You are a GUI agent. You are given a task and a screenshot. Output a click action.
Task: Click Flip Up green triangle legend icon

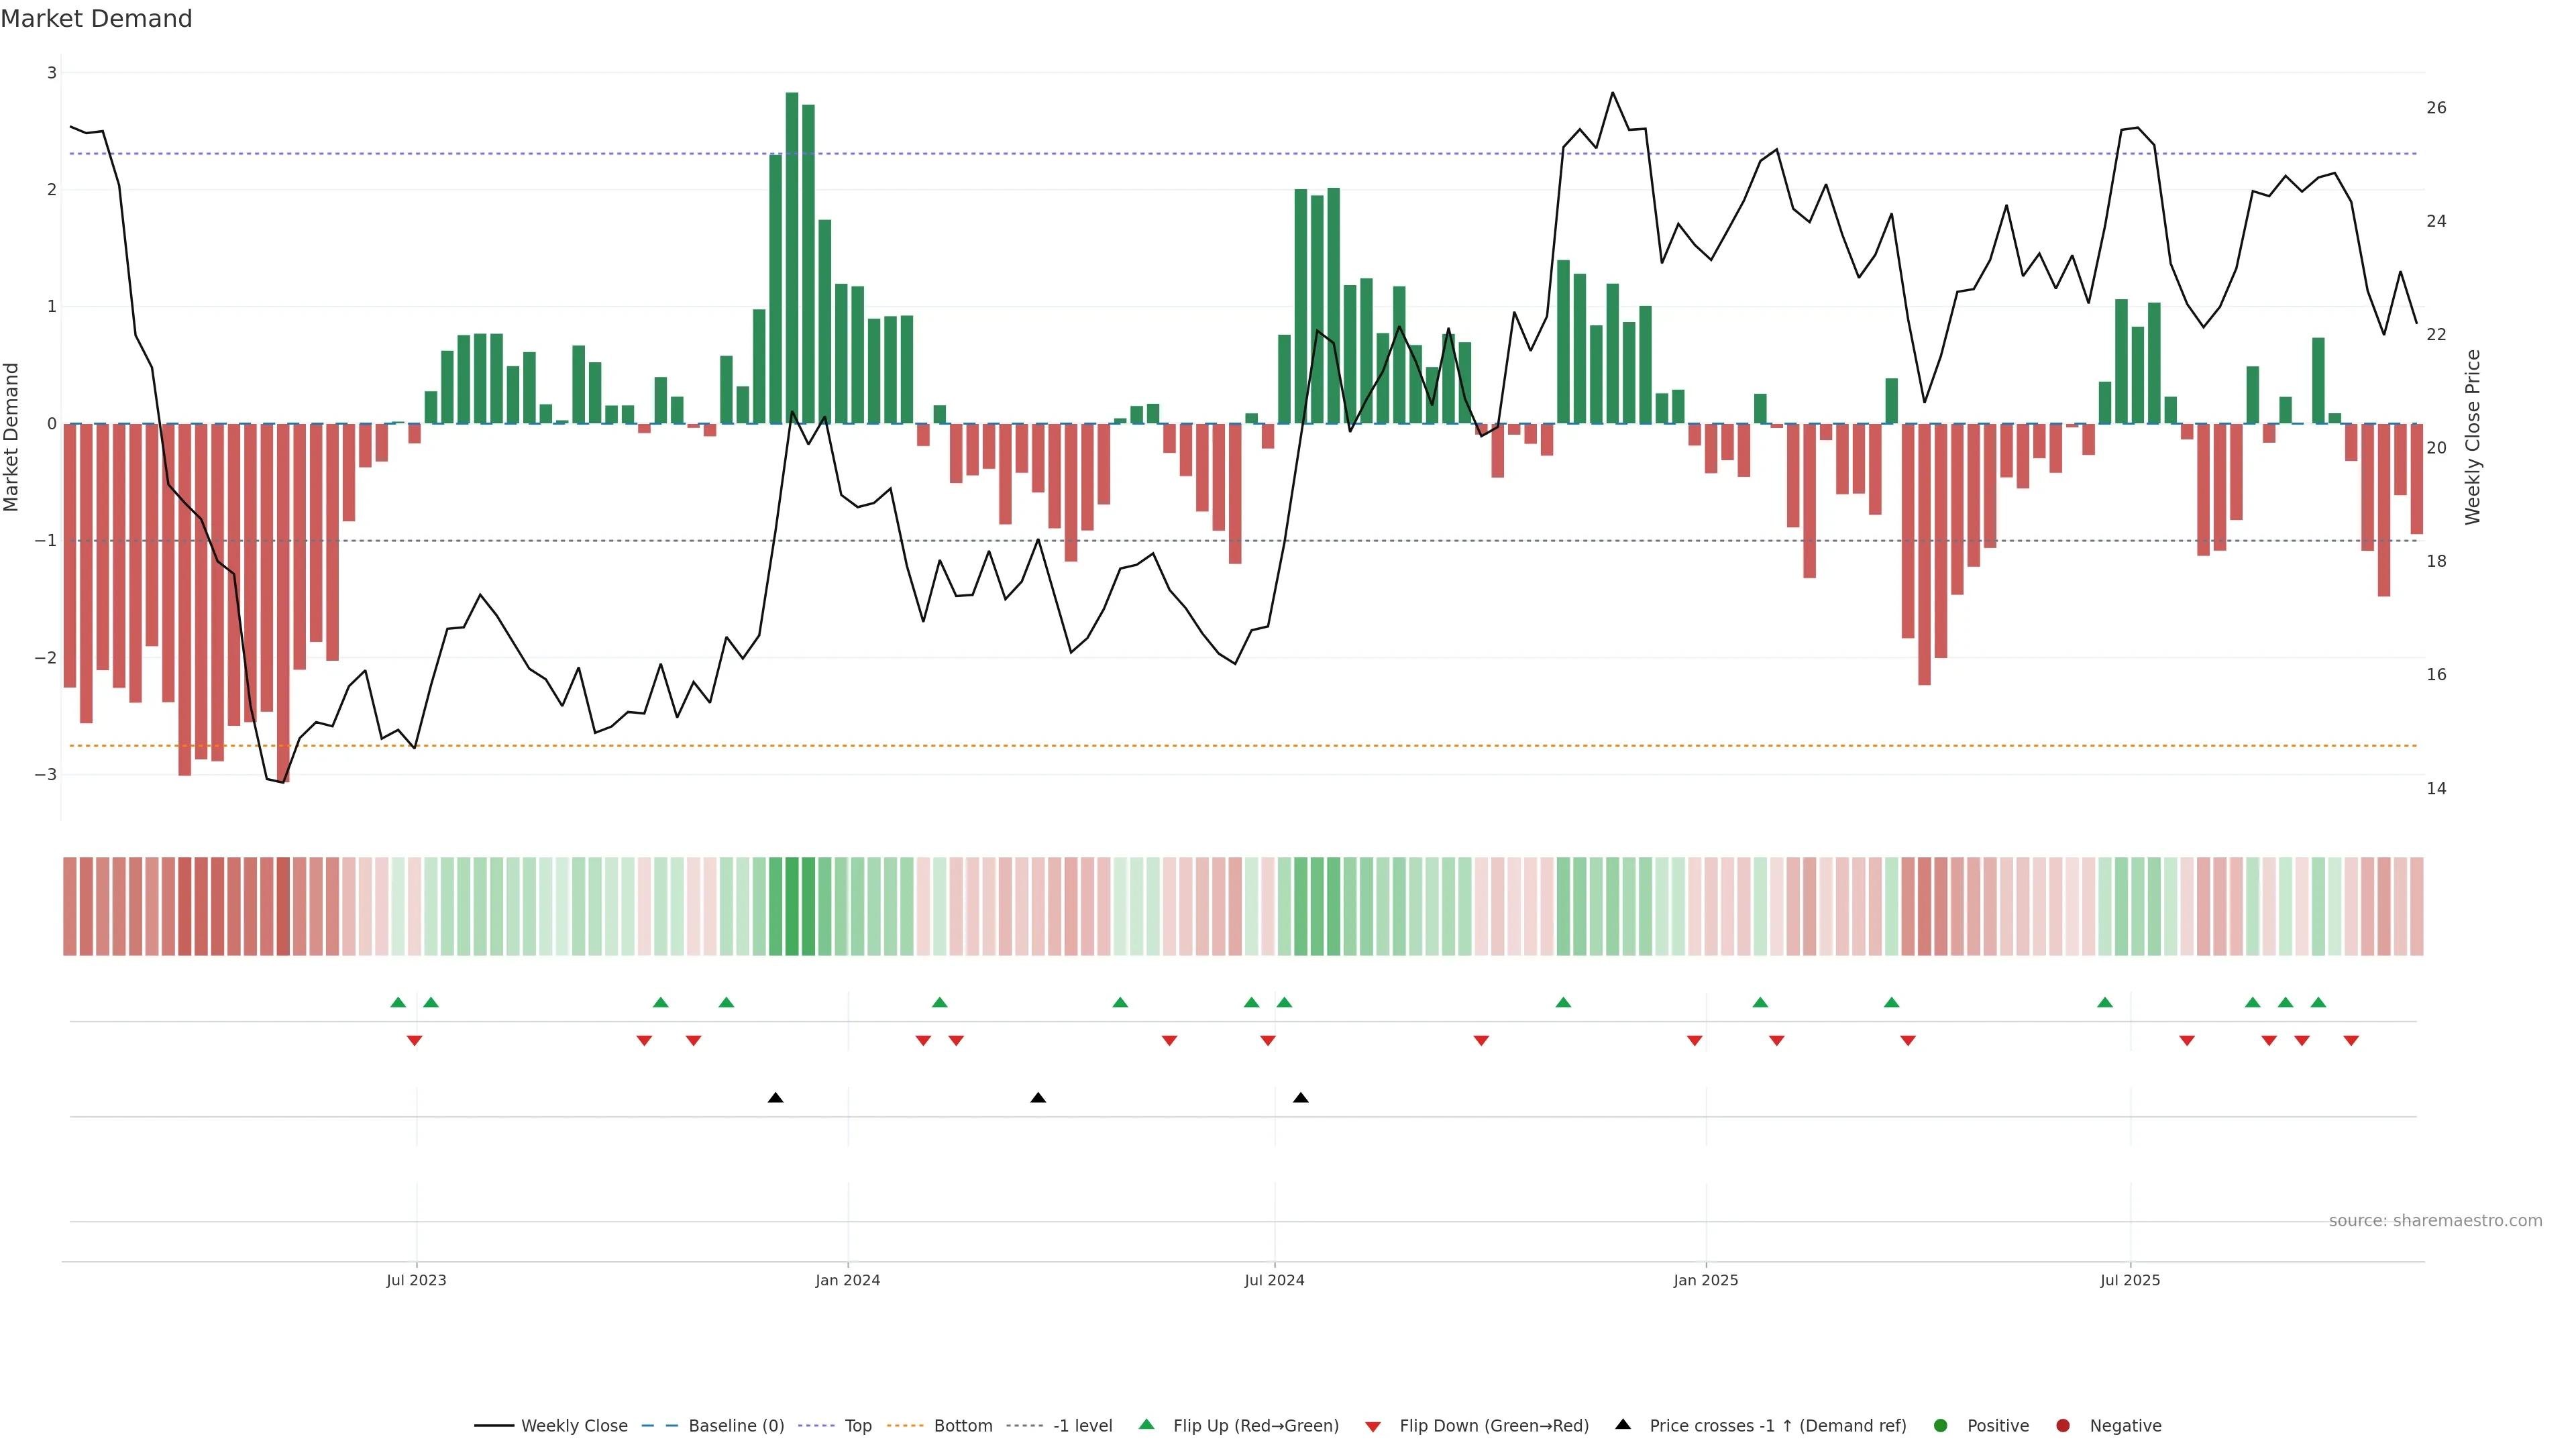pos(1147,1424)
